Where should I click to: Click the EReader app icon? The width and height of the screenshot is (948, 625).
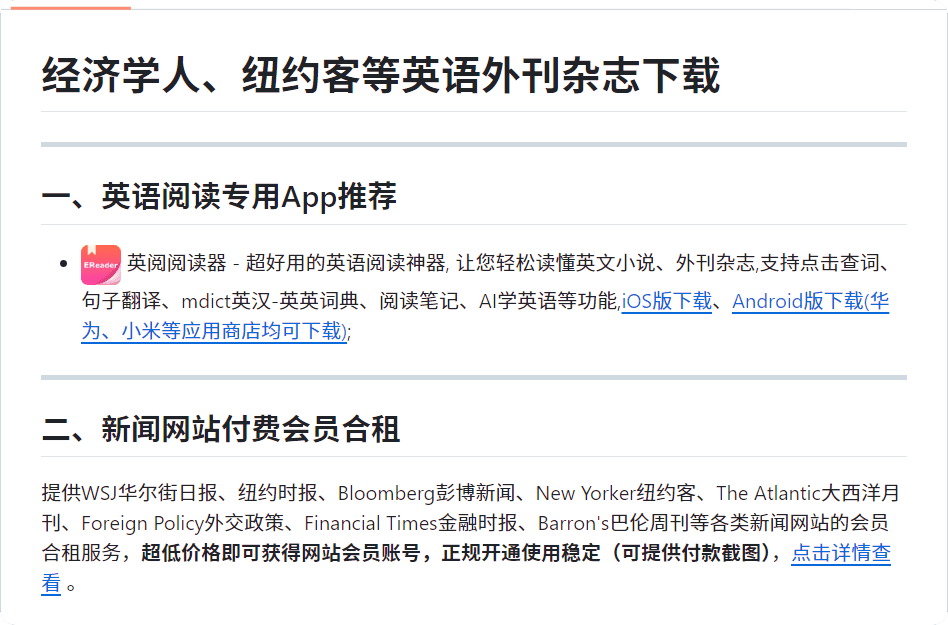click(x=101, y=264)
